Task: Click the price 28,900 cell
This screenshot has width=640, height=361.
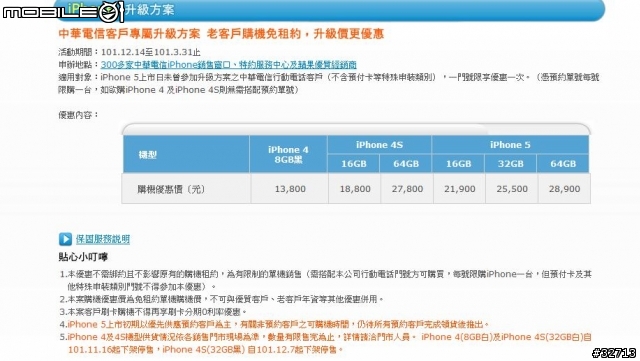Action: tap(564, 189)
